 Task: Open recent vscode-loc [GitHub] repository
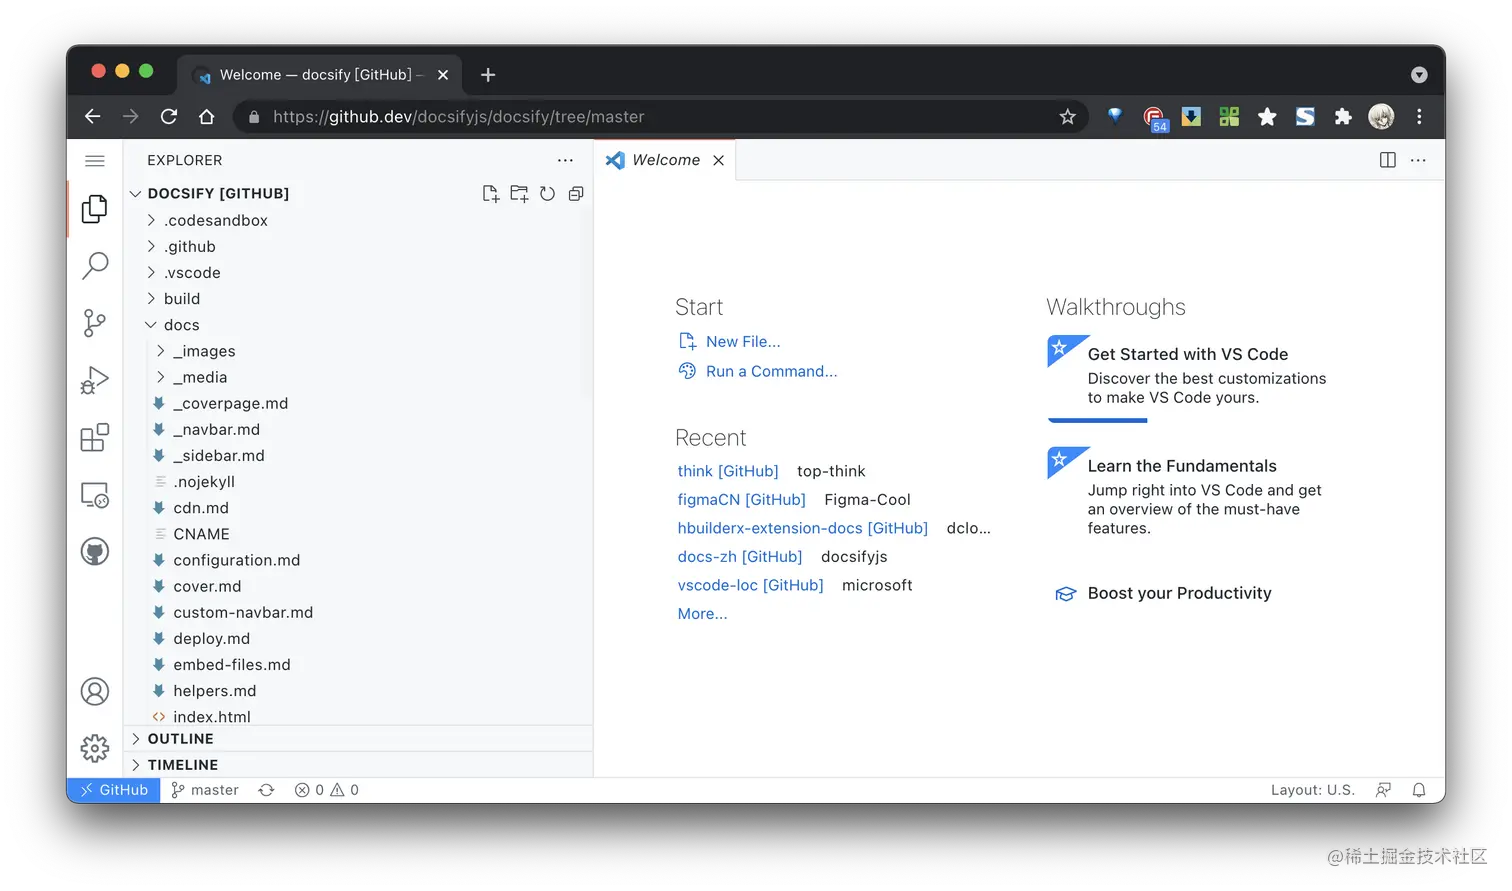tap(751, 585)
